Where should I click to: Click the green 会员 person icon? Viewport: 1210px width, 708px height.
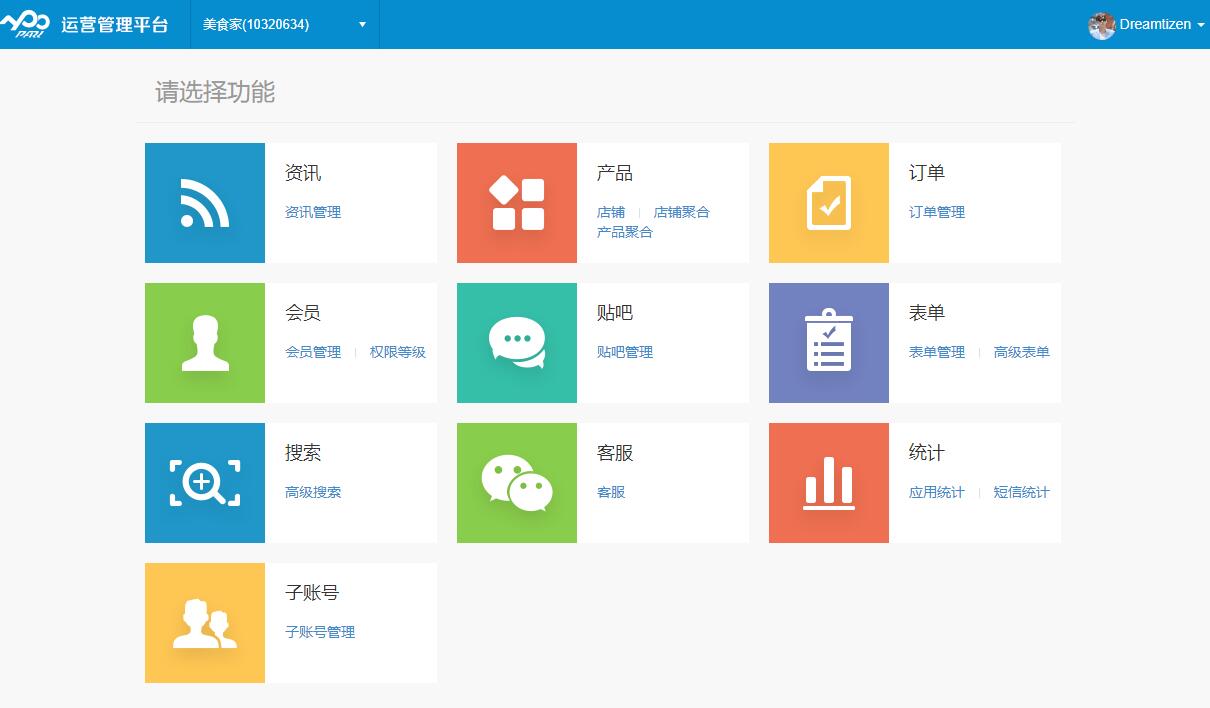pyautogui.click(x=205, y=343)
